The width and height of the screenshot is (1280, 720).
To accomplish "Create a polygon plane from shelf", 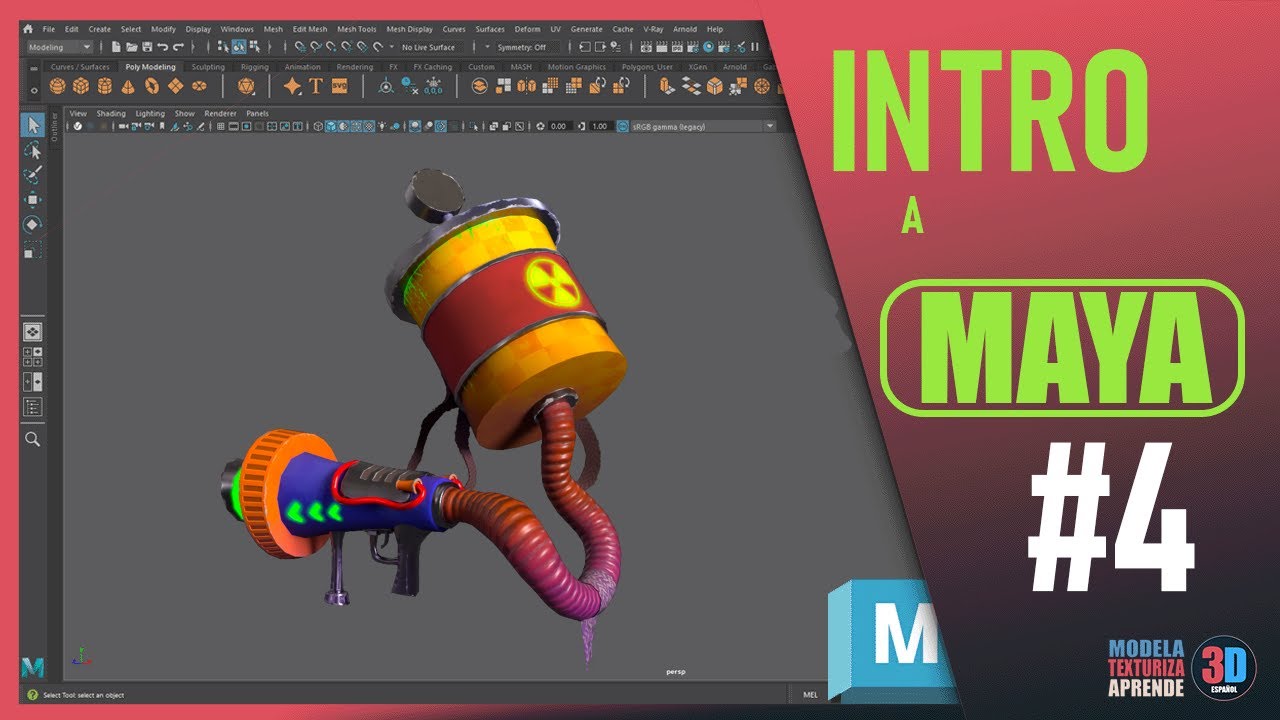I will (x=175, y=87).
